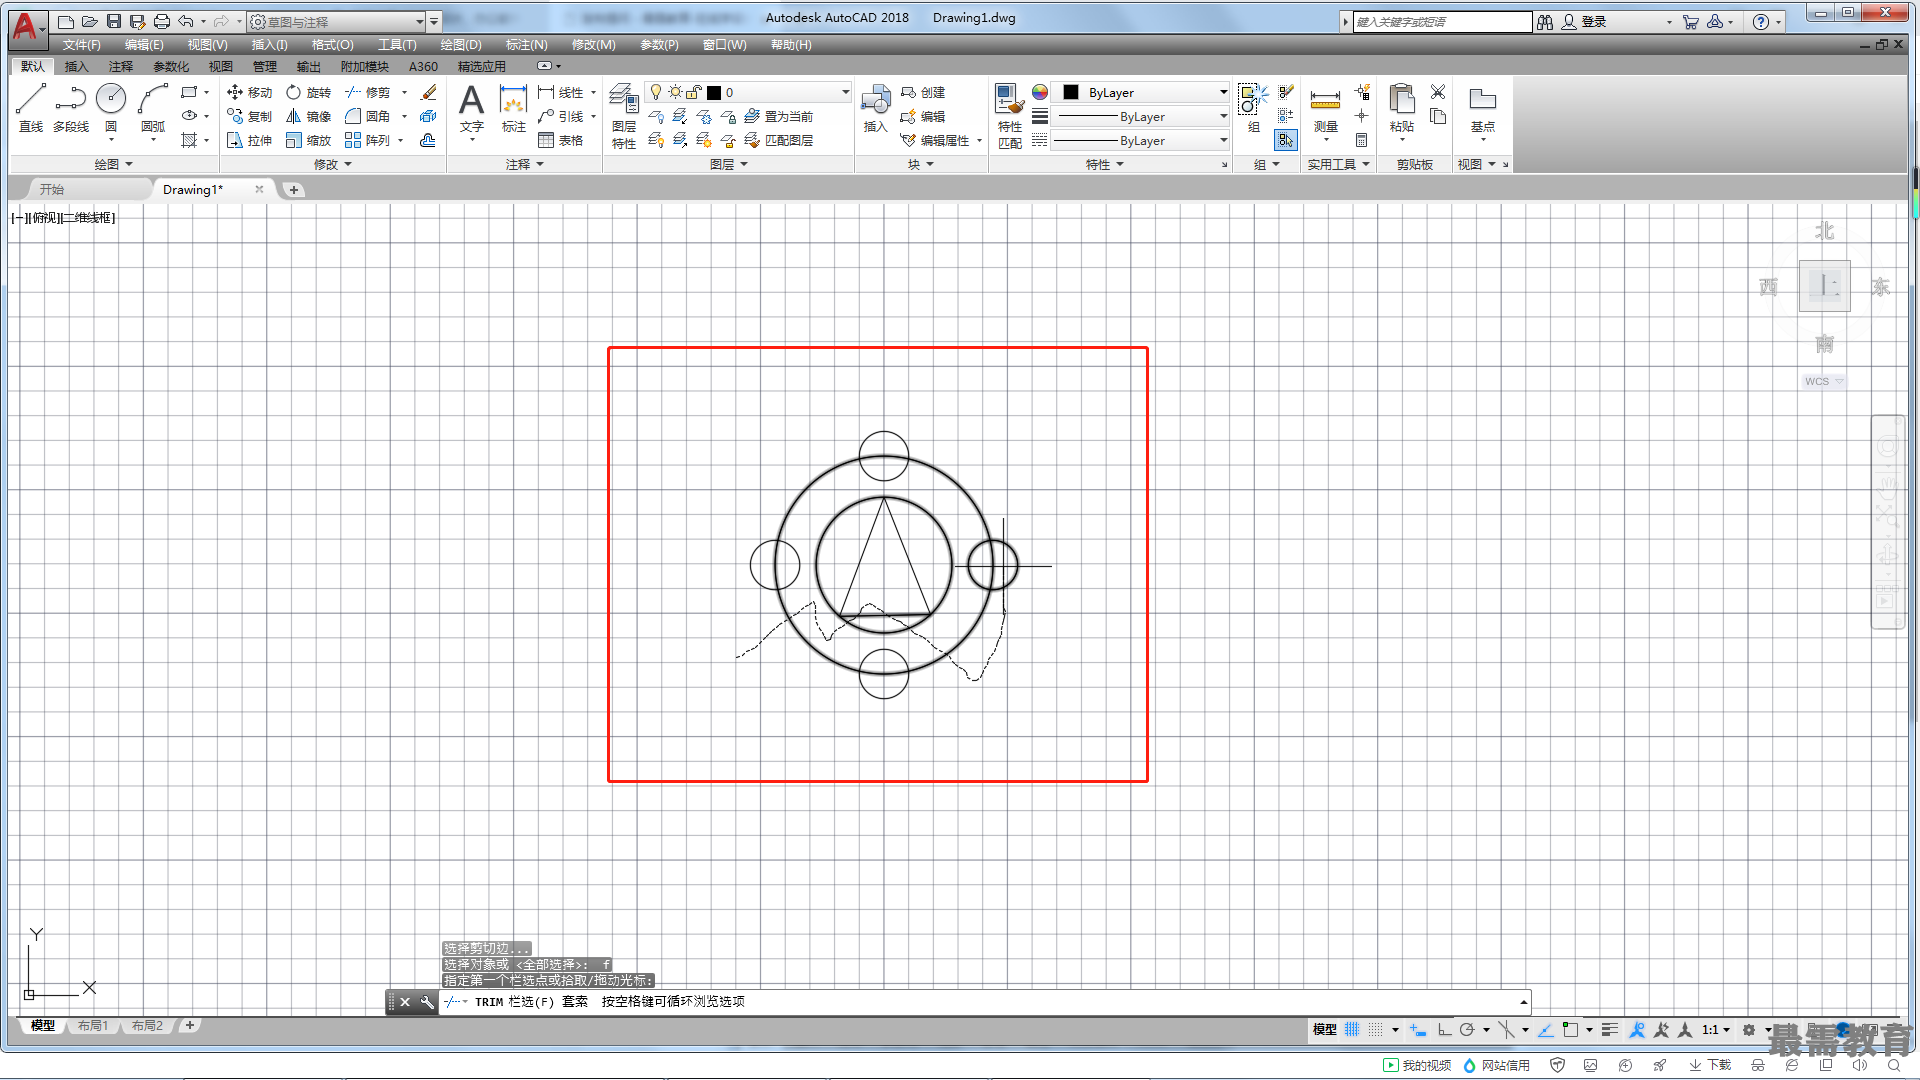This screenshot has width=1920, height=1080.
Task: Click the Make Current (置为当前) button
Action: point(779,116)
